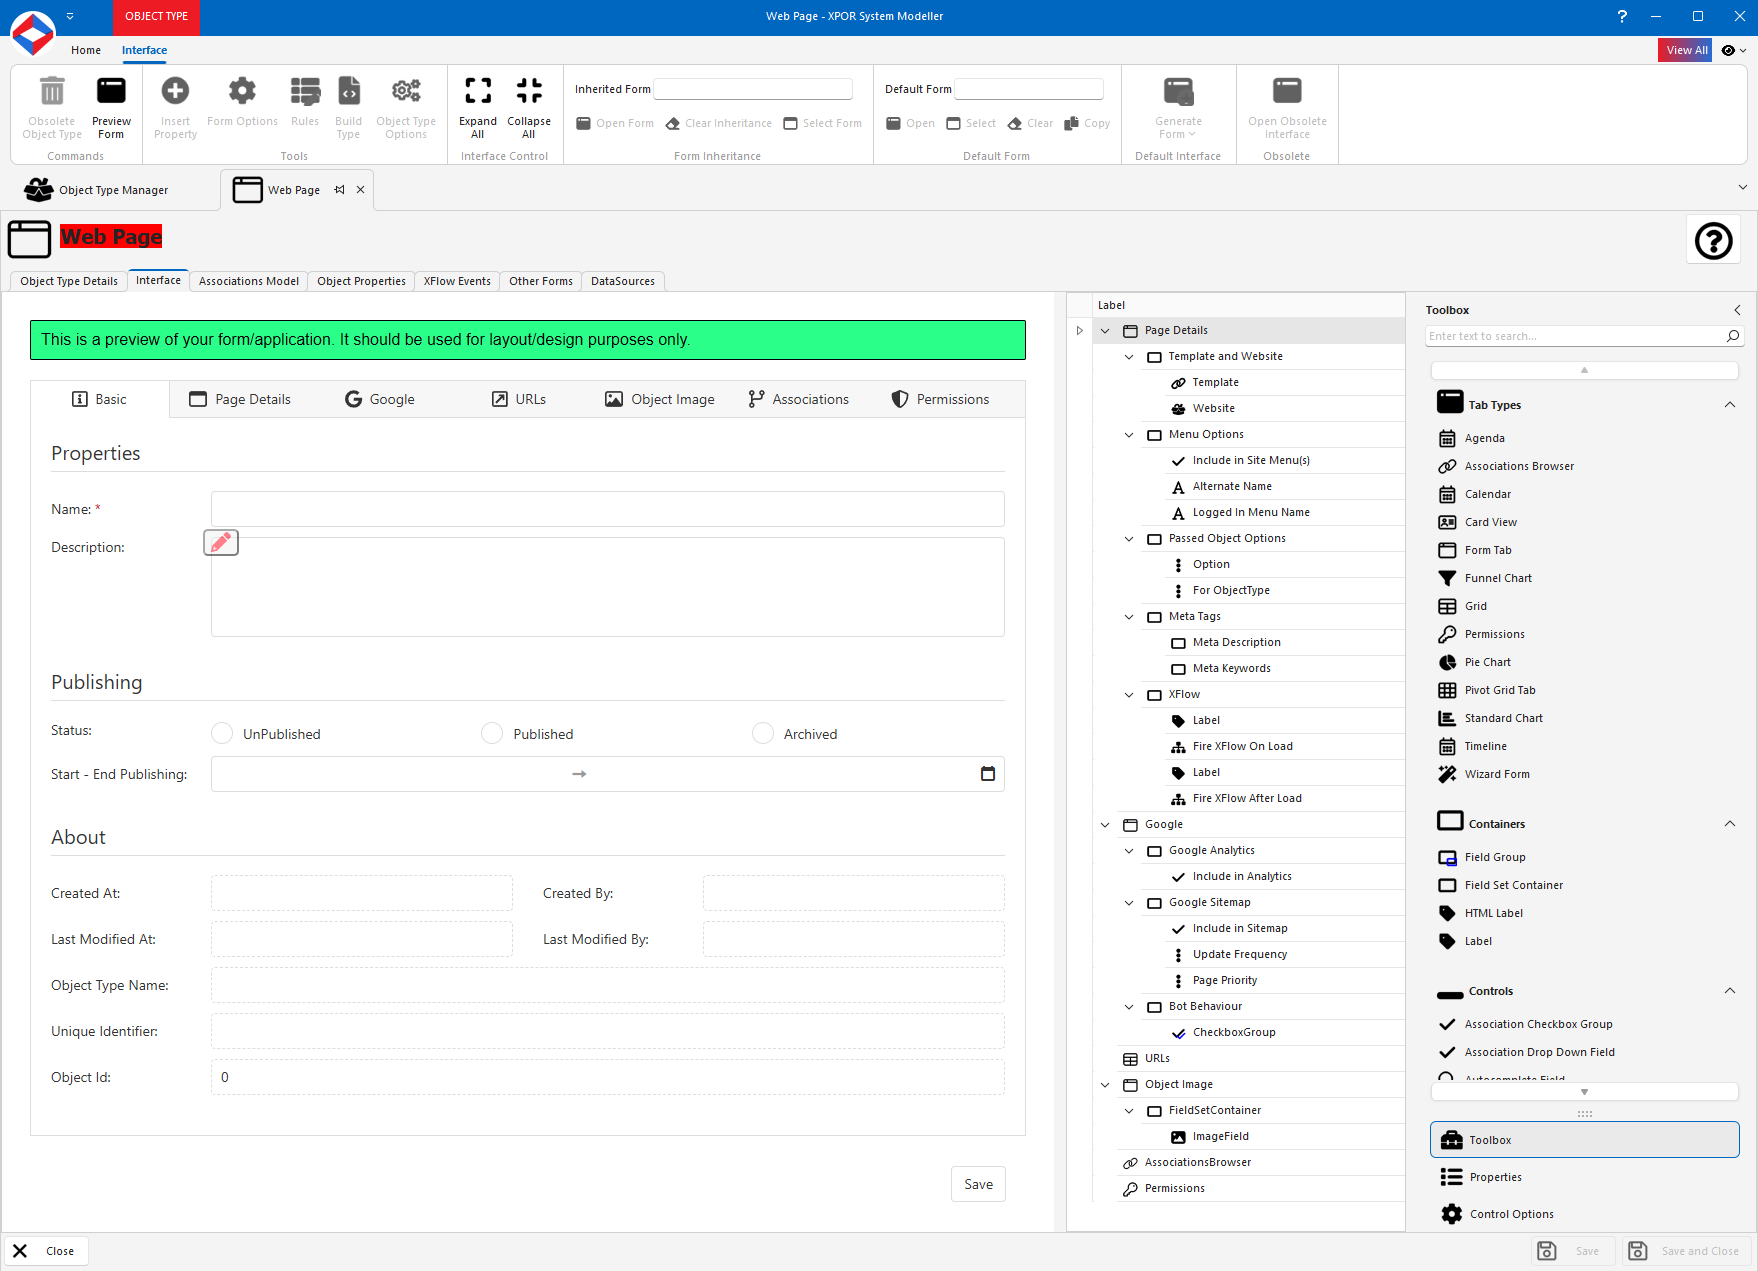Switch to the Associations Model tab
1758x1271 pixels.
click(248, 281)
